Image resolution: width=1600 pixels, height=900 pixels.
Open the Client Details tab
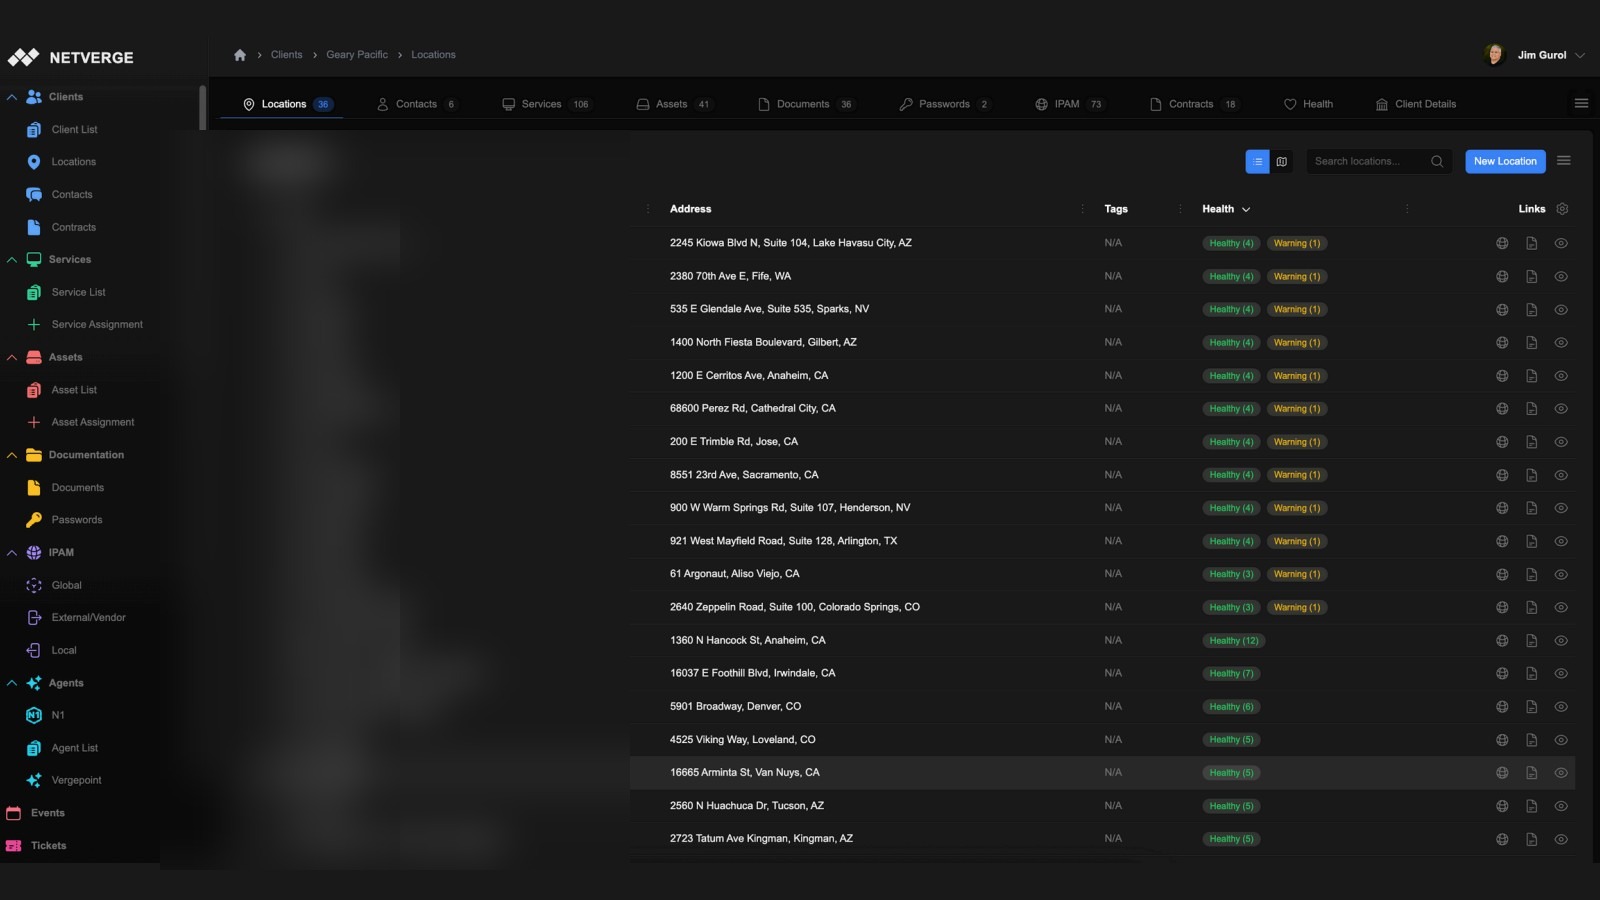(x=1416, y=104)
